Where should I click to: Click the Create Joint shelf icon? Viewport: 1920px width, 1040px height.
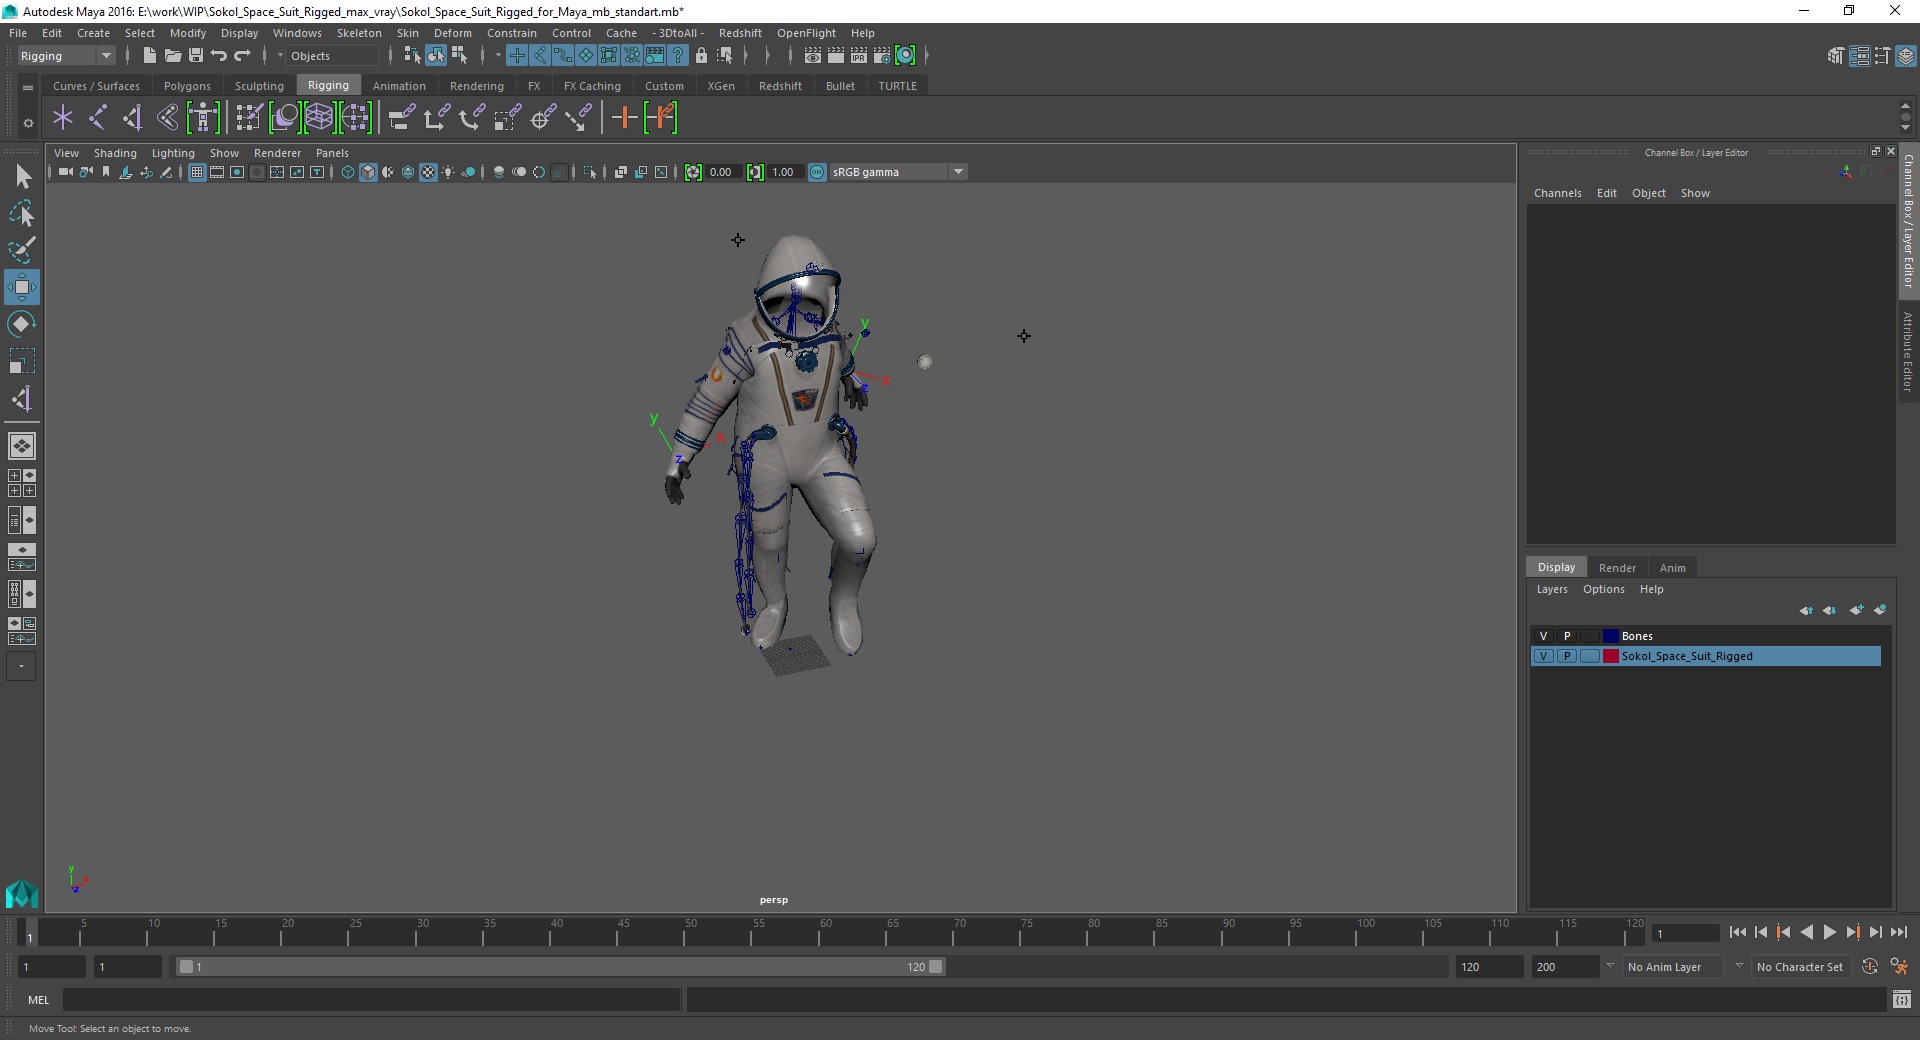[x=98, y=118]
